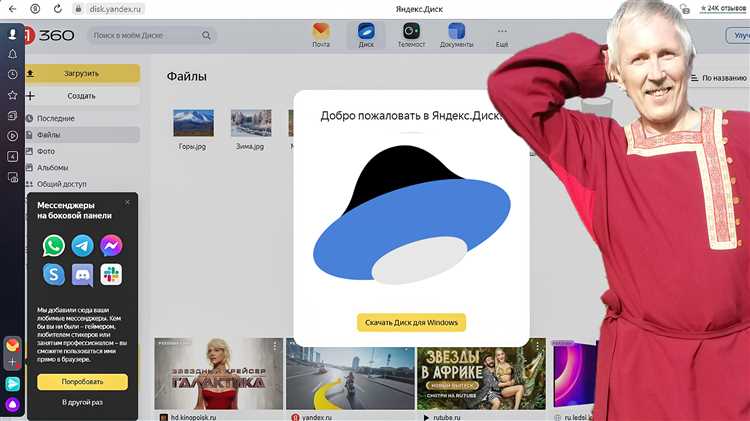Open Альбомы in the sidebar
The image size is (750, 421).
pos(52,167)
